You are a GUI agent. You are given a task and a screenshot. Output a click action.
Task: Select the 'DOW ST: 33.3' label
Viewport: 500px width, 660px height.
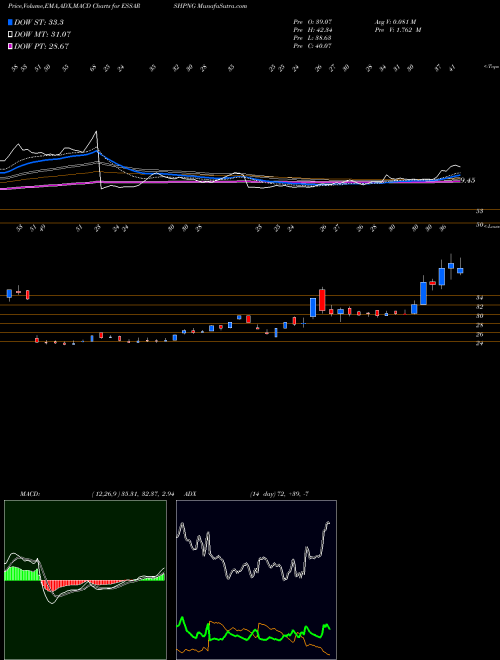click(39, 22)
